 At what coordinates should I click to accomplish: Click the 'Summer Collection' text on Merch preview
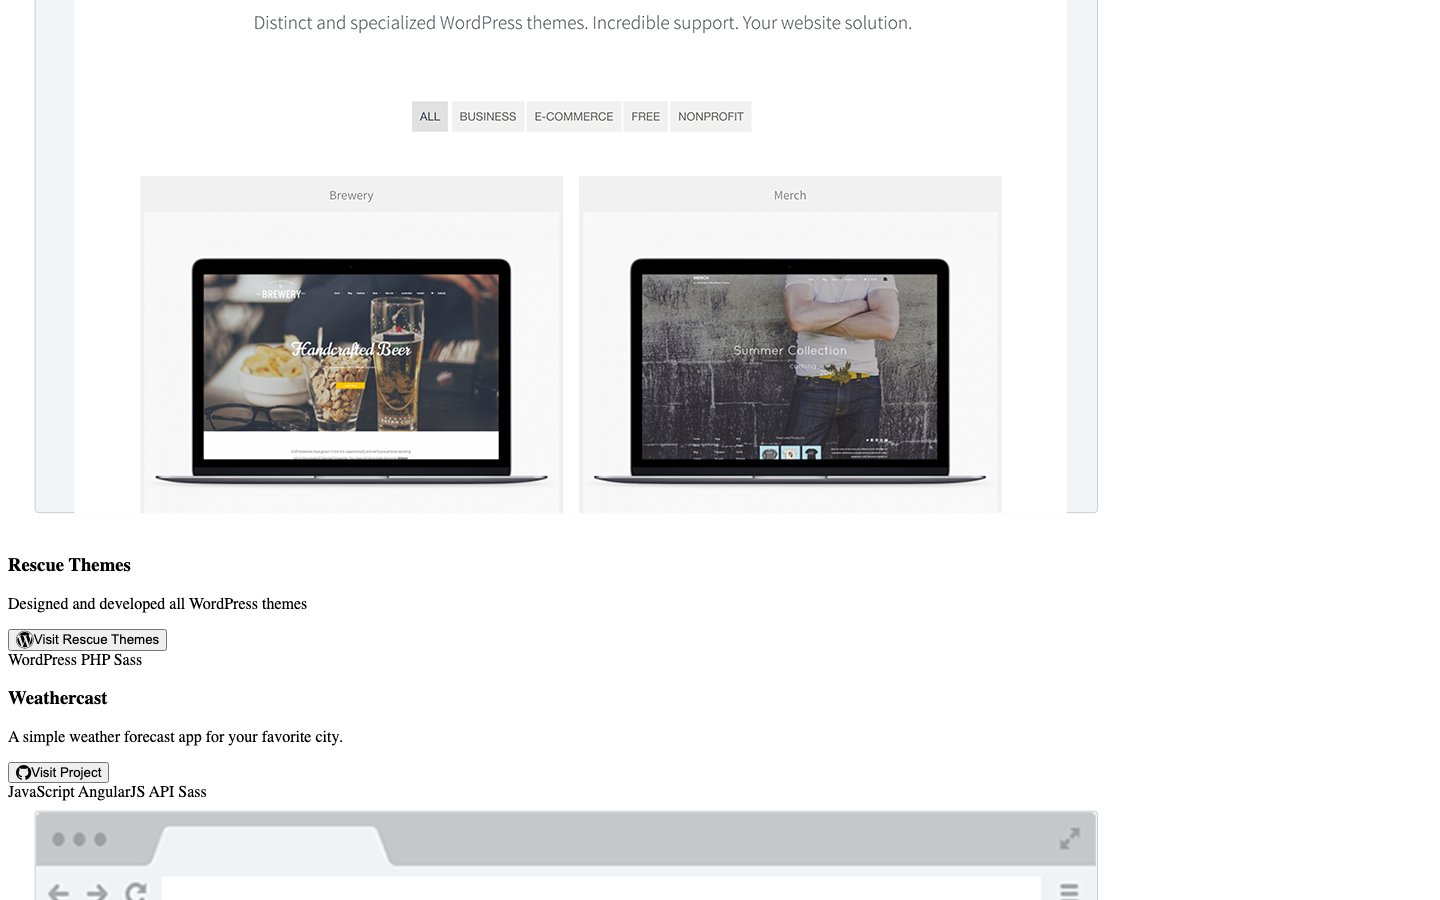(790, 351)
